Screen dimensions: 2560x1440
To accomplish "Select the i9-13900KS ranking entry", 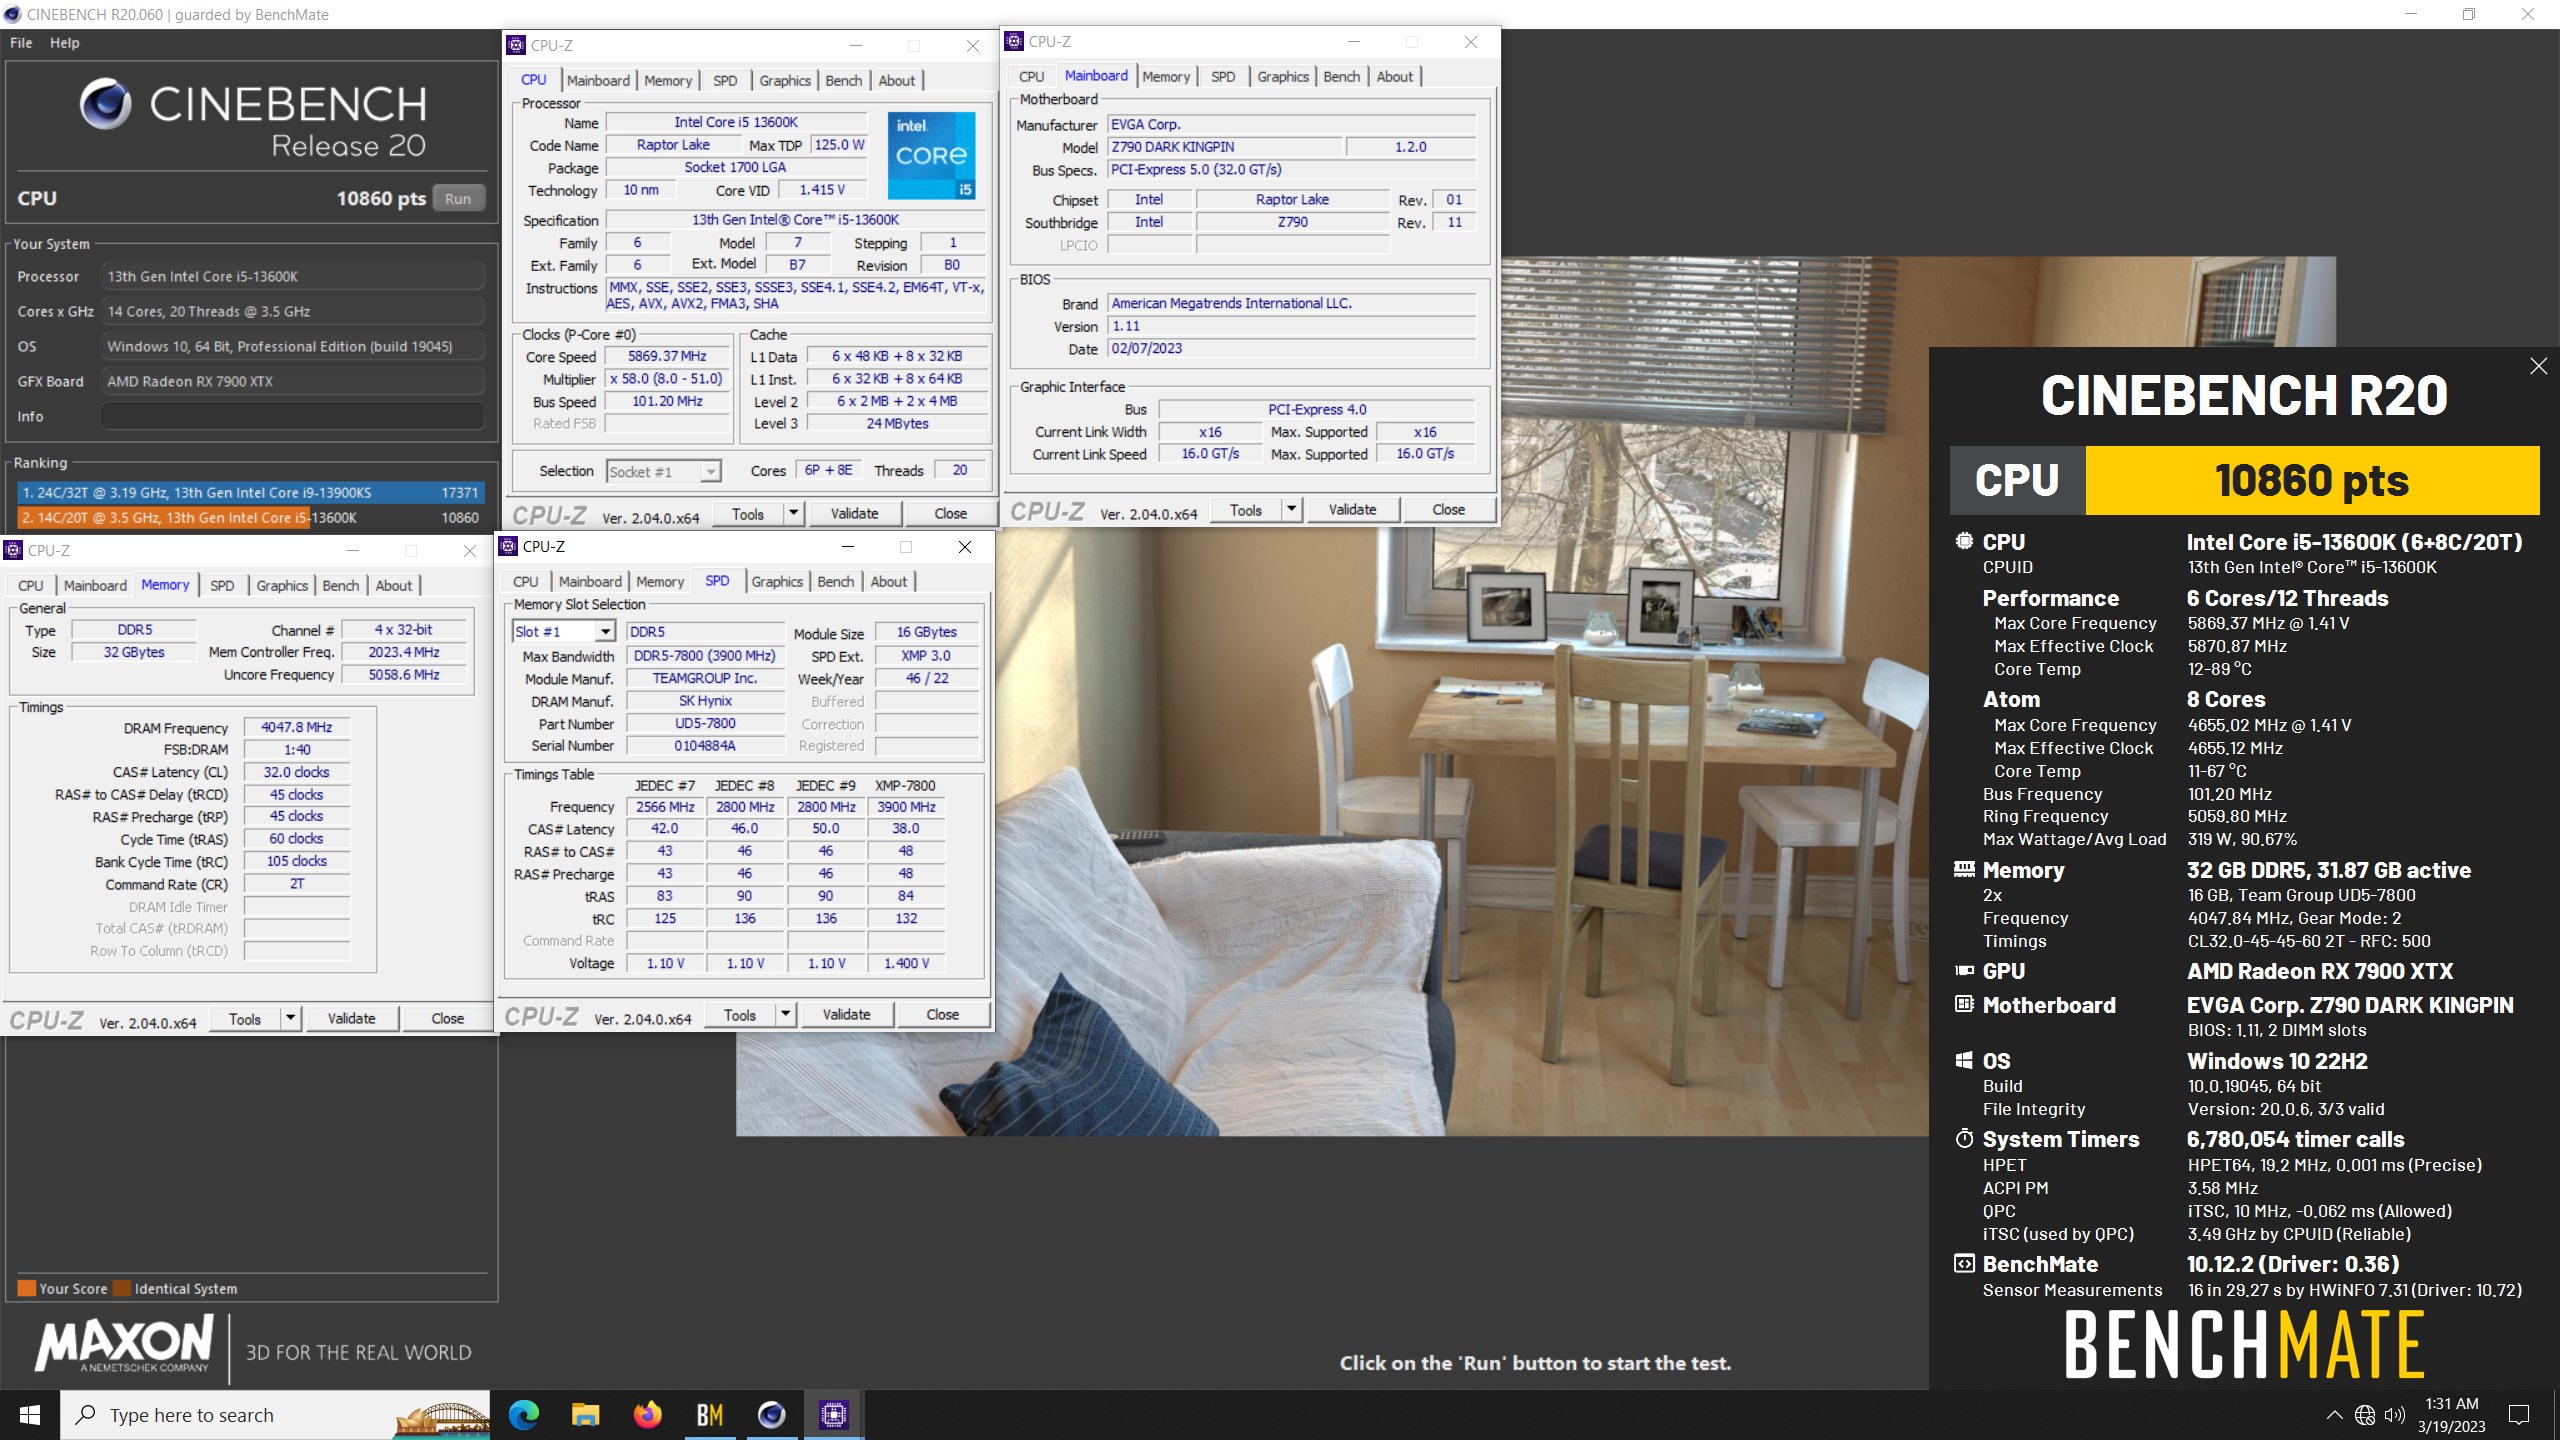I will pyautogui.click(x=251, y=492).
